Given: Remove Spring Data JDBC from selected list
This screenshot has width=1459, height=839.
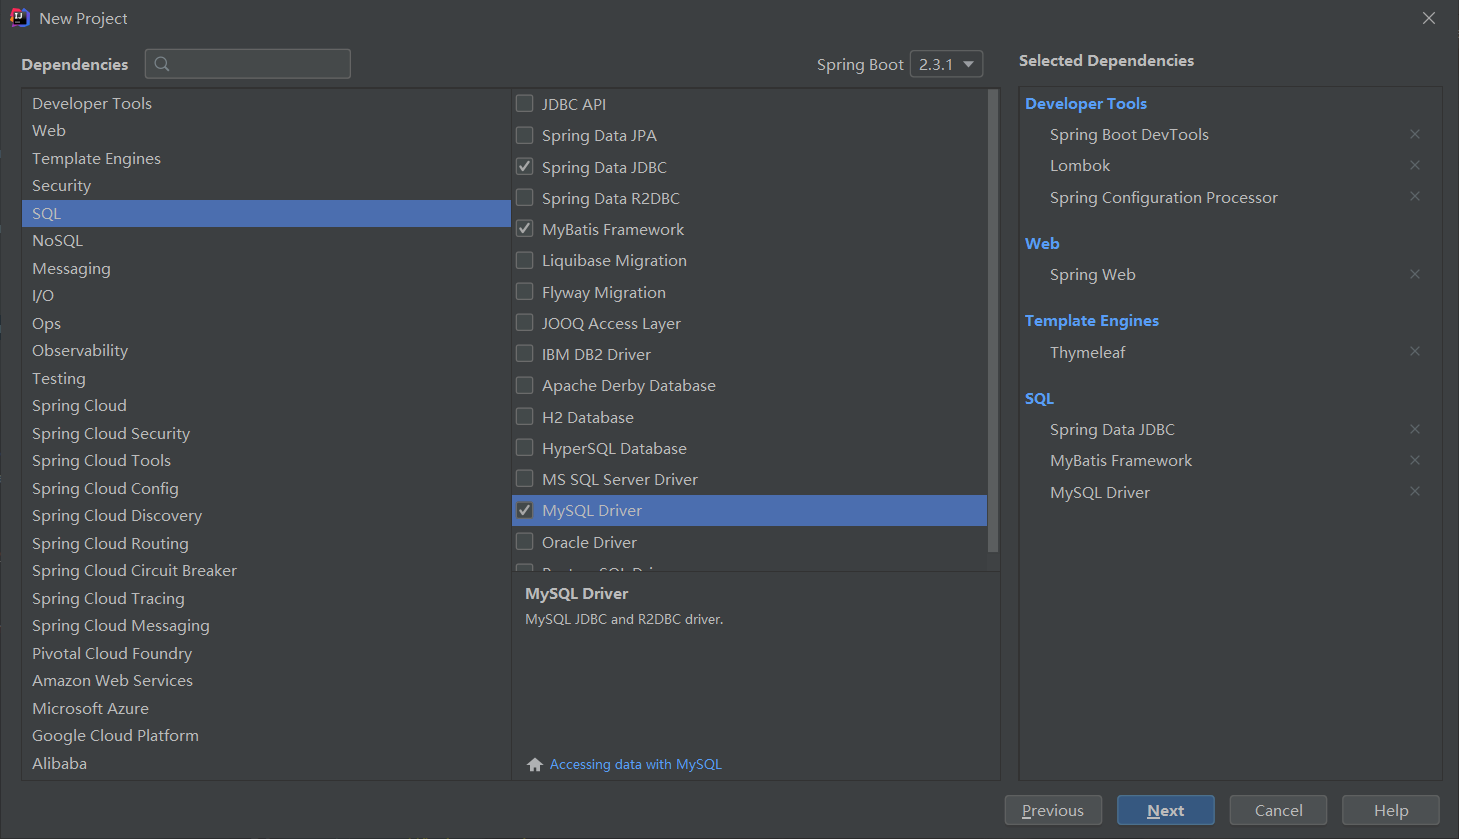Looking at the screenshot, I should [x=1415, y=429].
